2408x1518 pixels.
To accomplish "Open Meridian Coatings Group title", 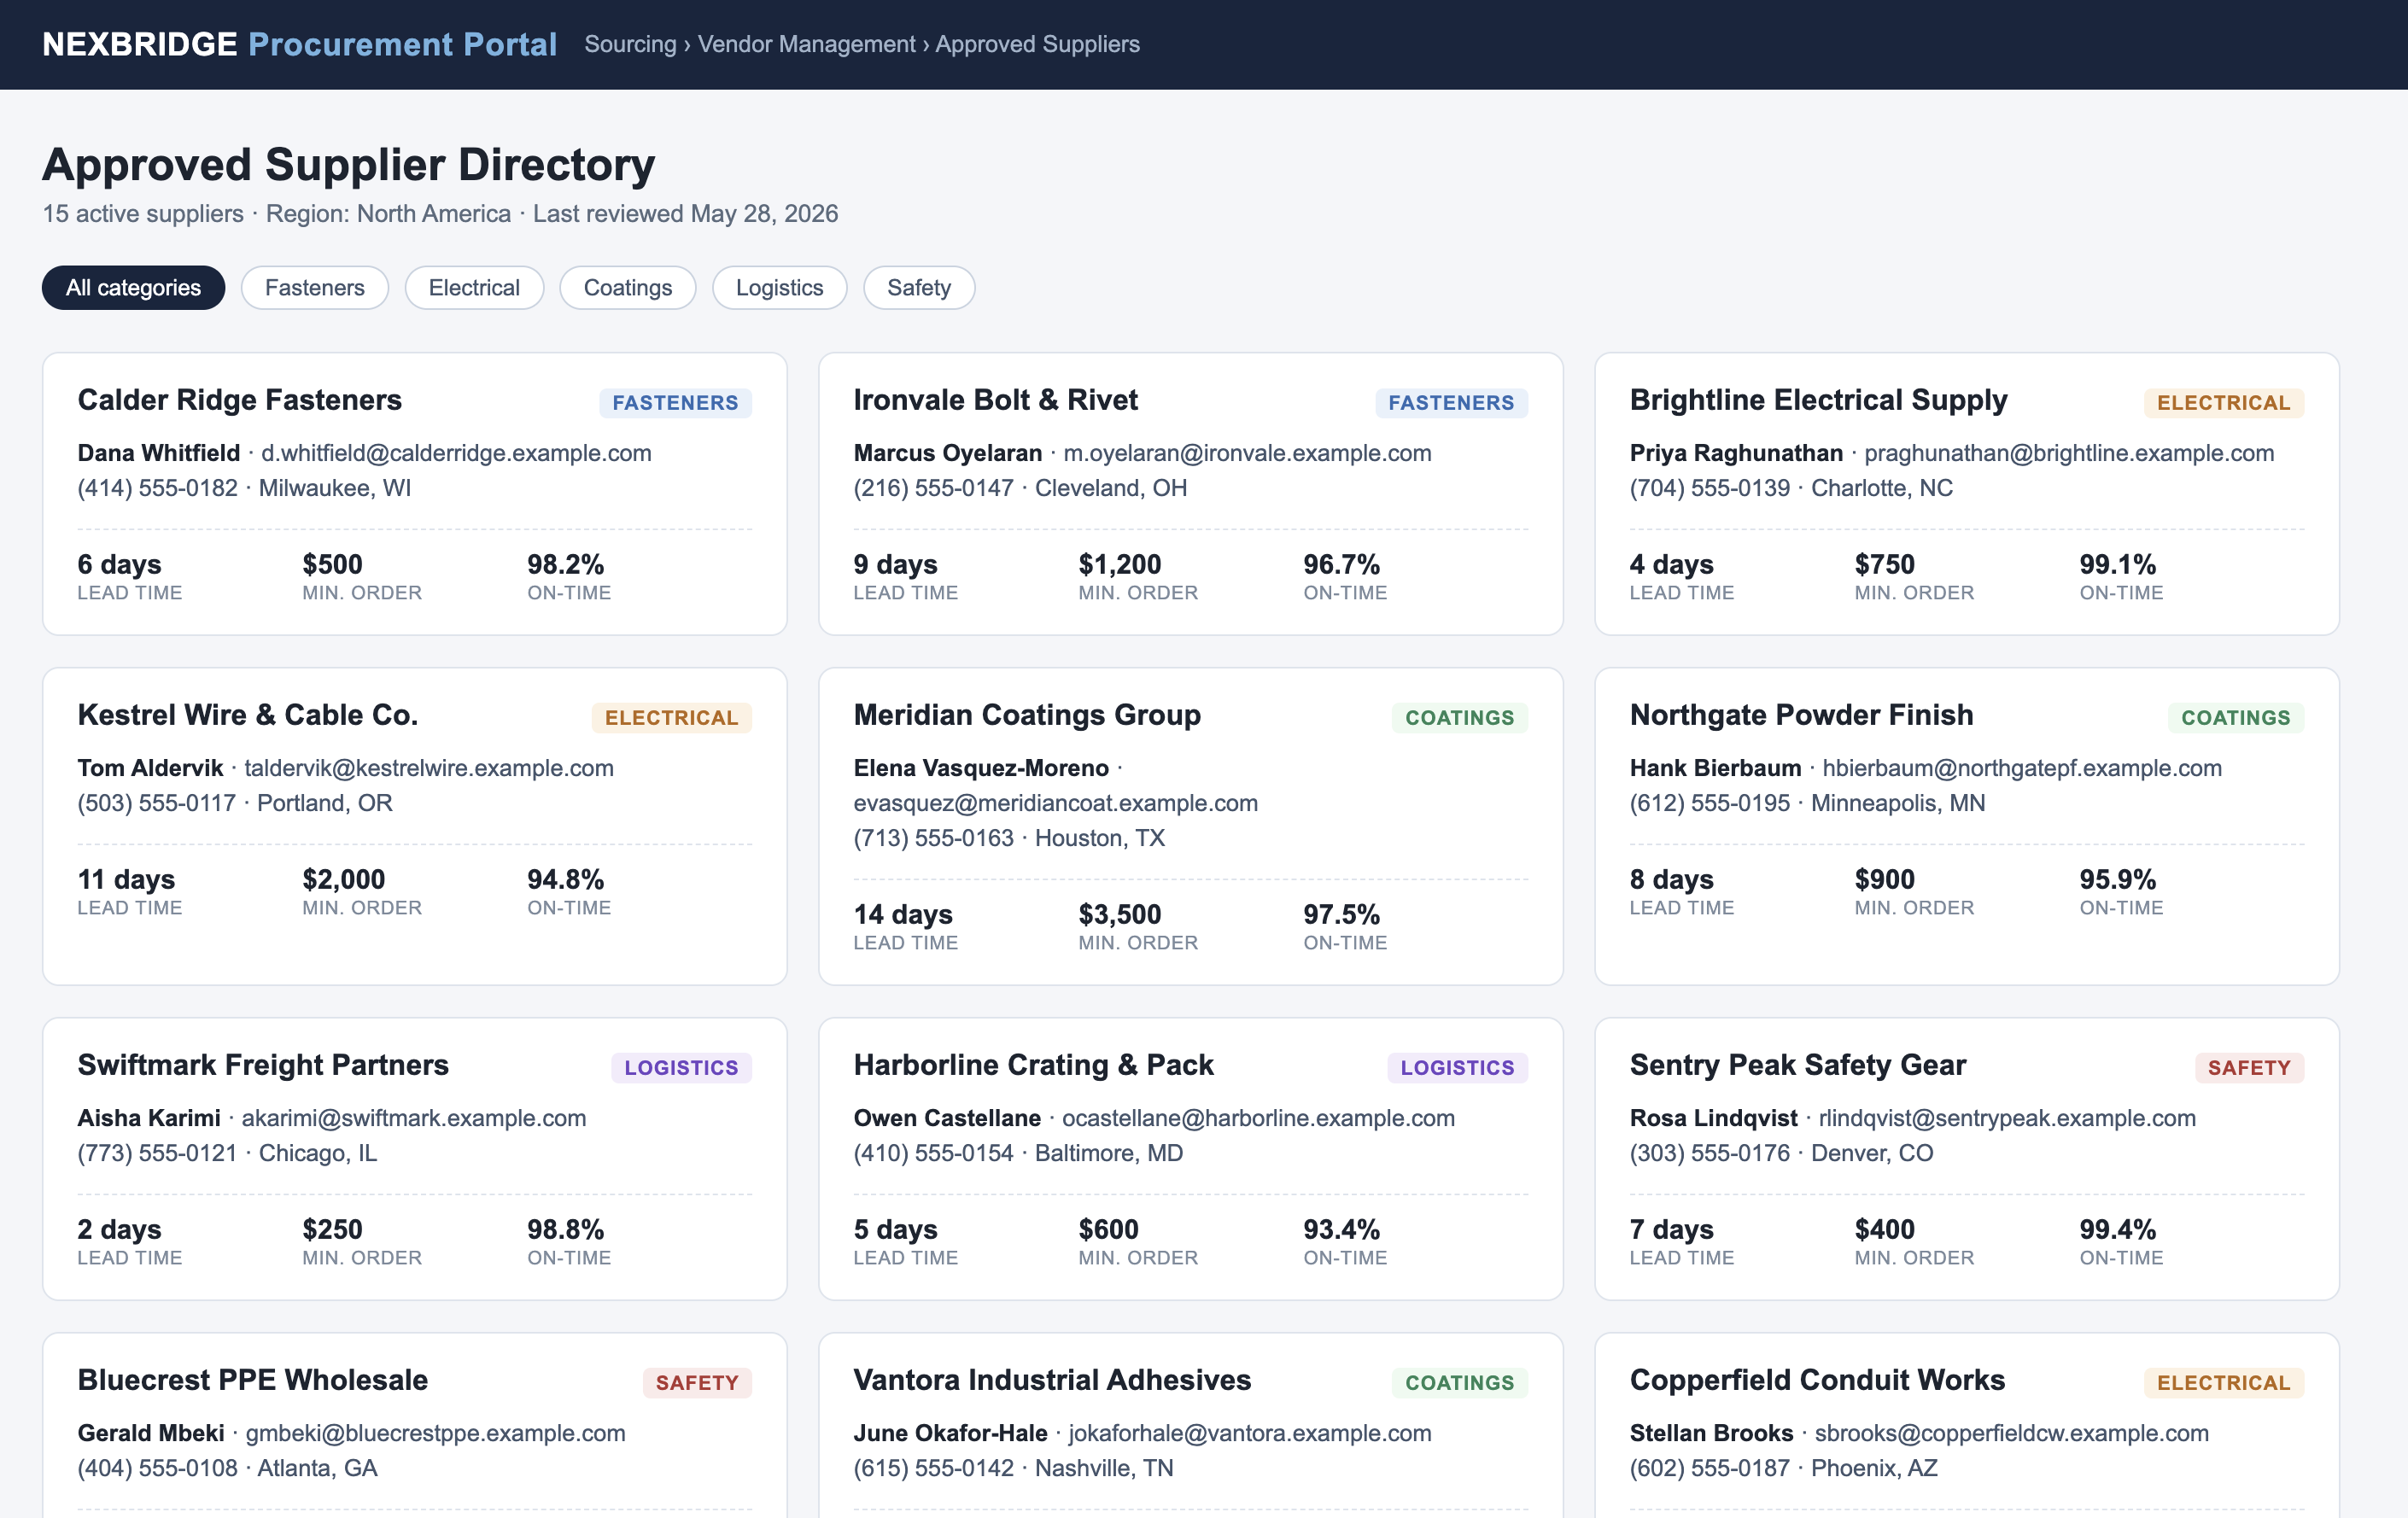I will coord(1027,715).
